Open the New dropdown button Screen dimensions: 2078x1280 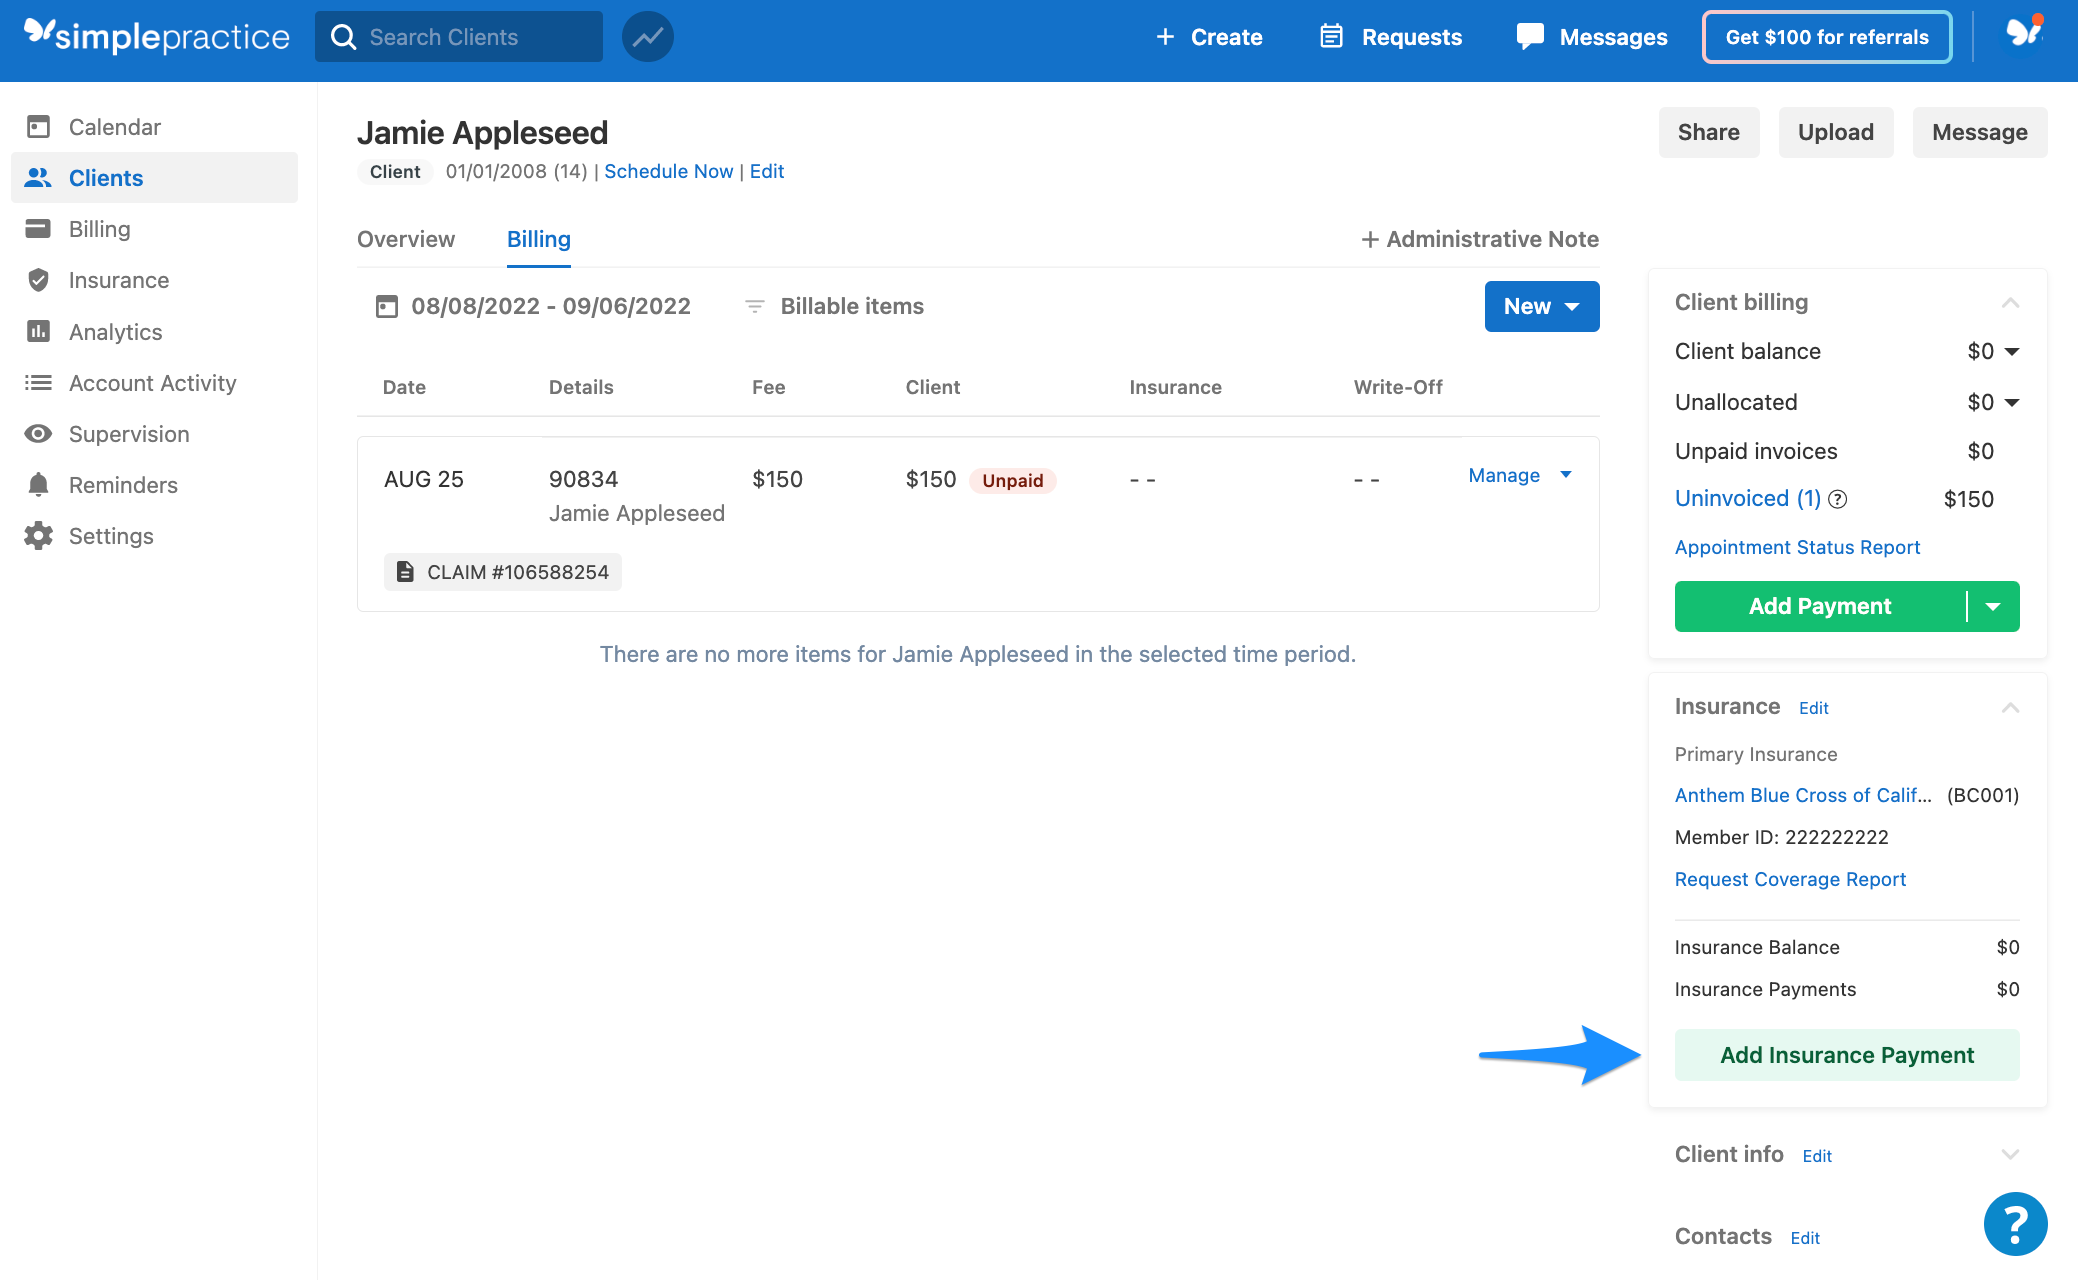tap(1542, 306)
